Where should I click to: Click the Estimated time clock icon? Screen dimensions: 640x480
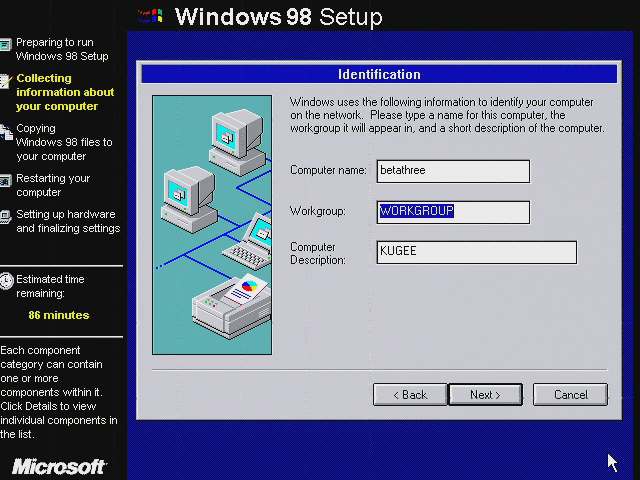click(x=6, y=281)
